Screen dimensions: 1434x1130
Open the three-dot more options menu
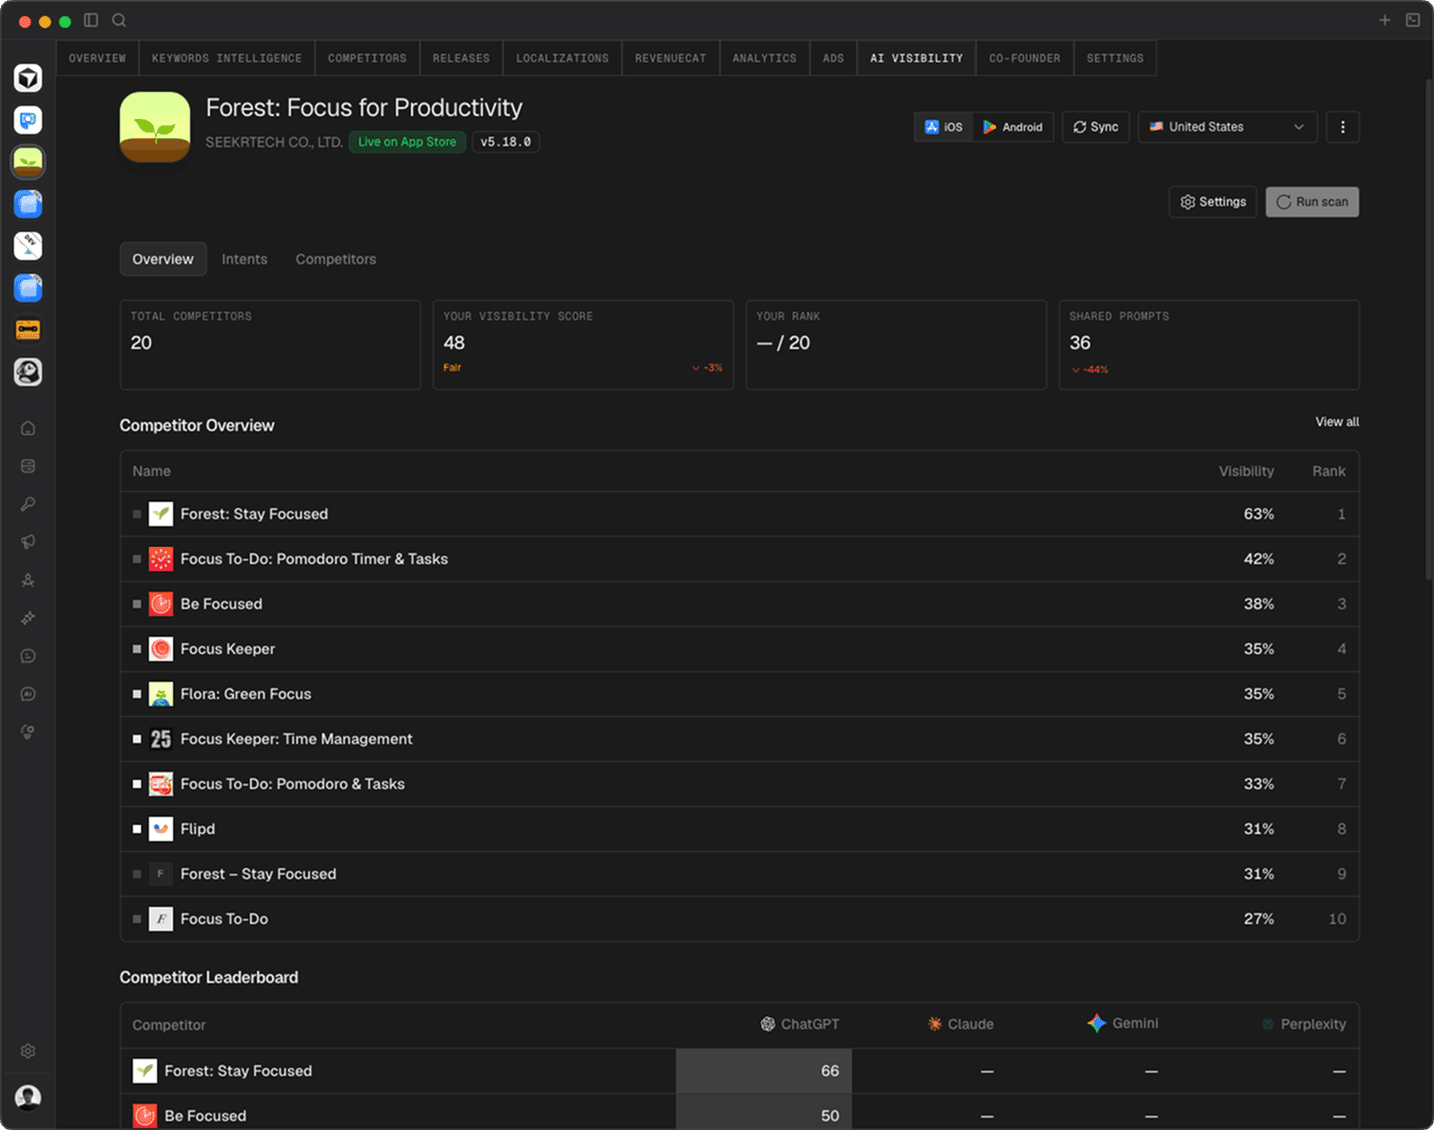1342,127
